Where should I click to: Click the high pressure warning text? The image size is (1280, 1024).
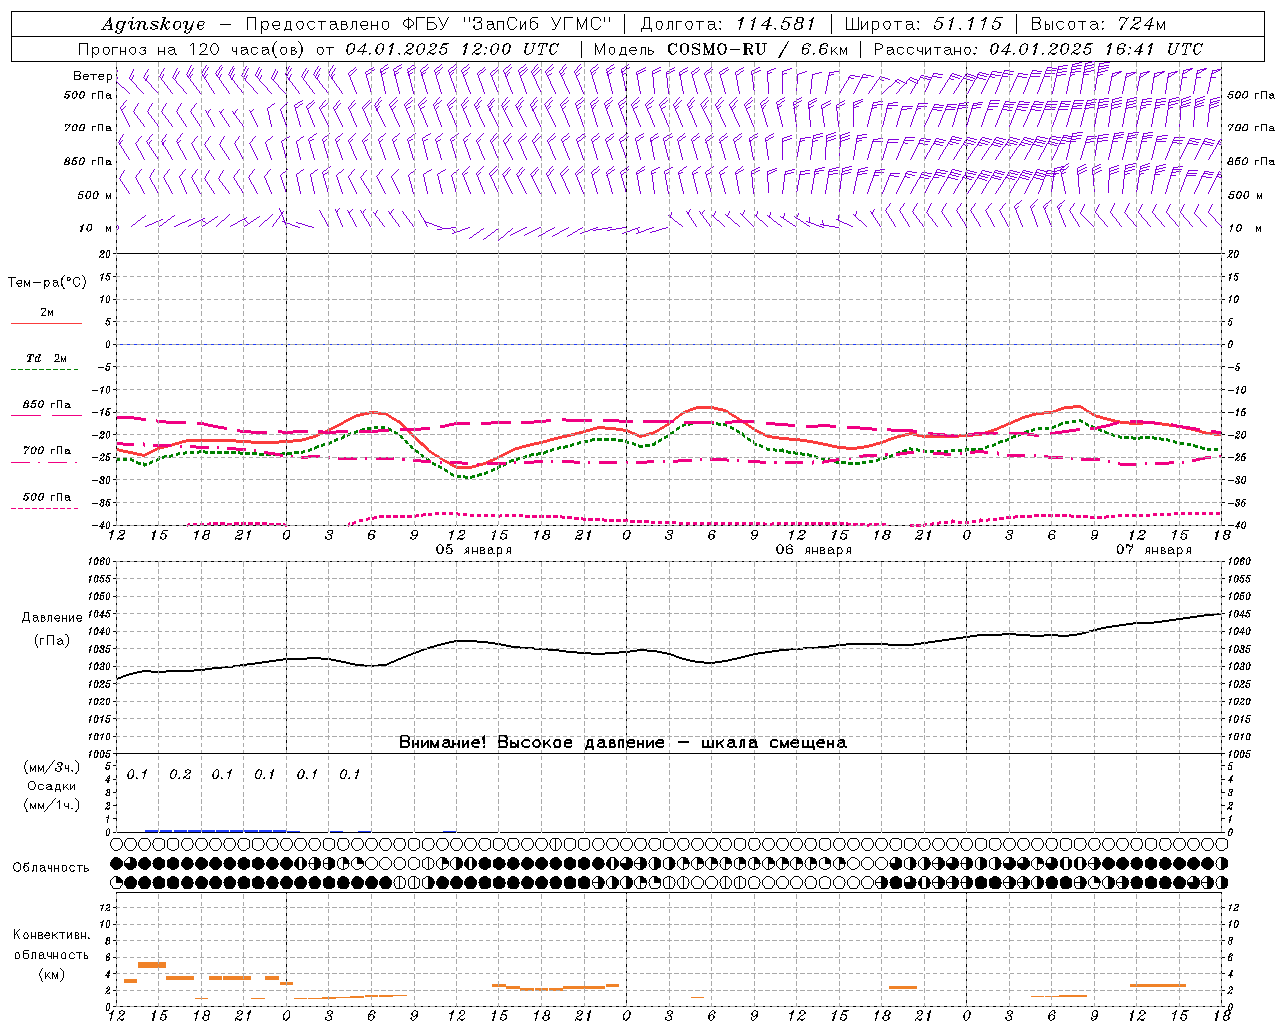(x=622, y=742)
